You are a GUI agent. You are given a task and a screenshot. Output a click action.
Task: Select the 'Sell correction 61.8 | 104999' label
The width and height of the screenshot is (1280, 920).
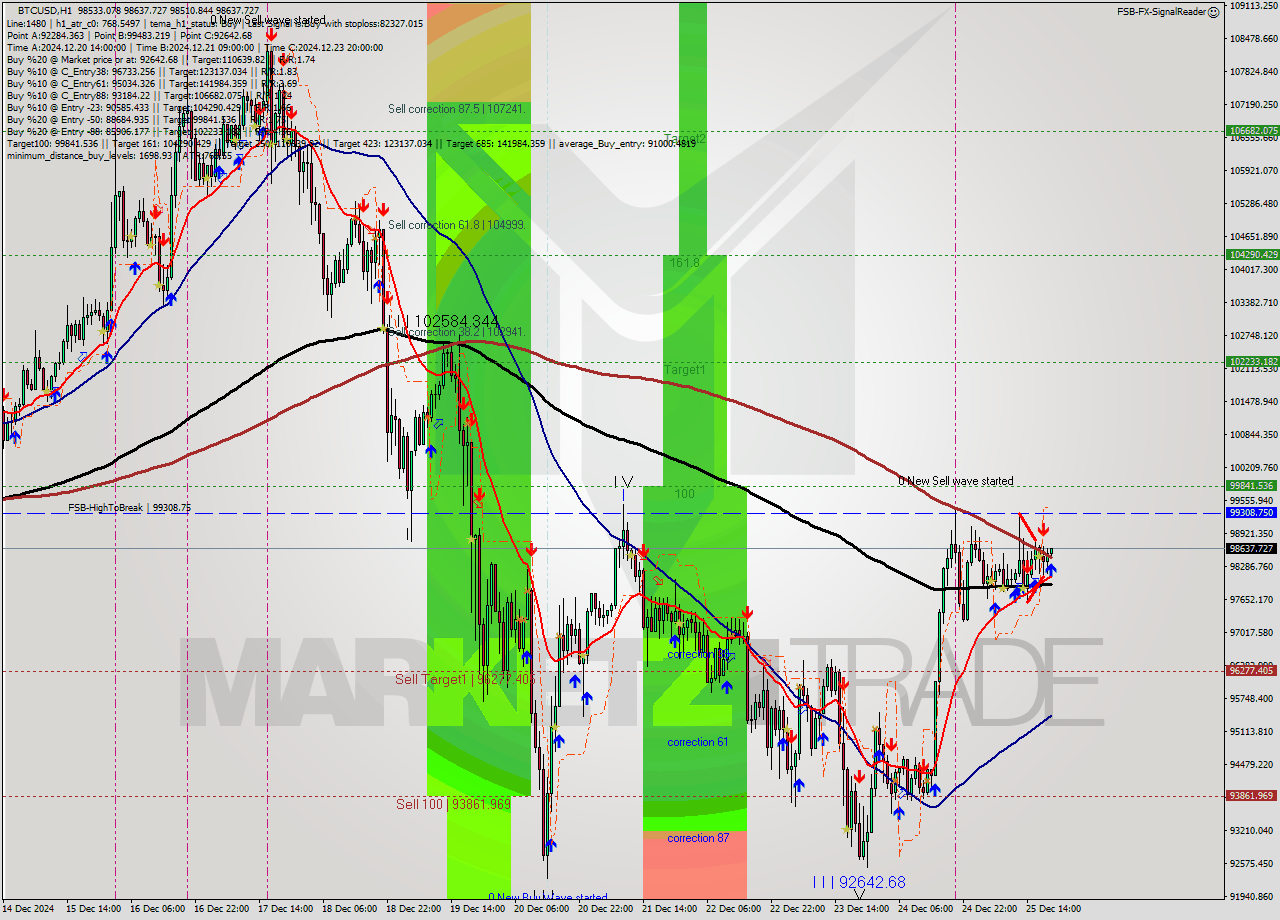457,225
